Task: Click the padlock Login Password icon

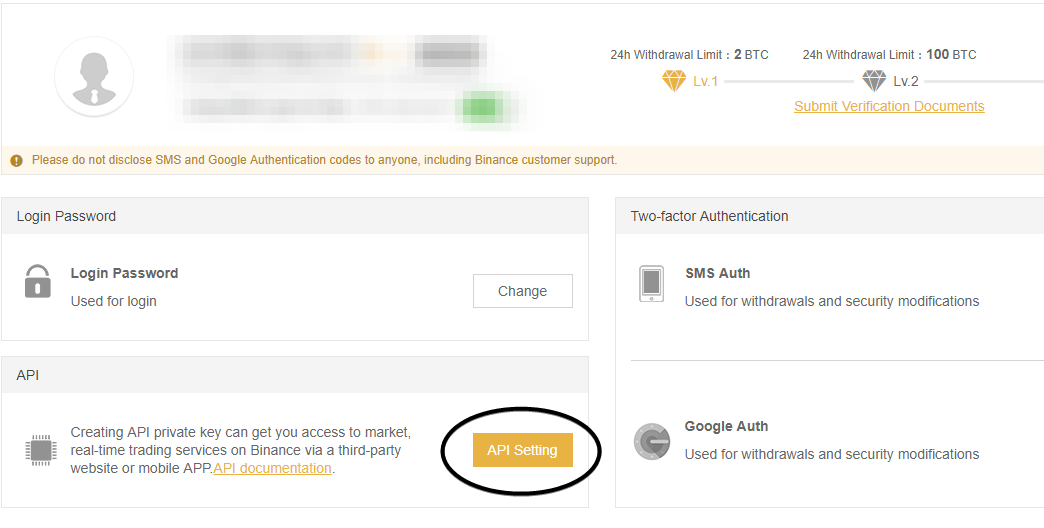Action: point(38,281)
